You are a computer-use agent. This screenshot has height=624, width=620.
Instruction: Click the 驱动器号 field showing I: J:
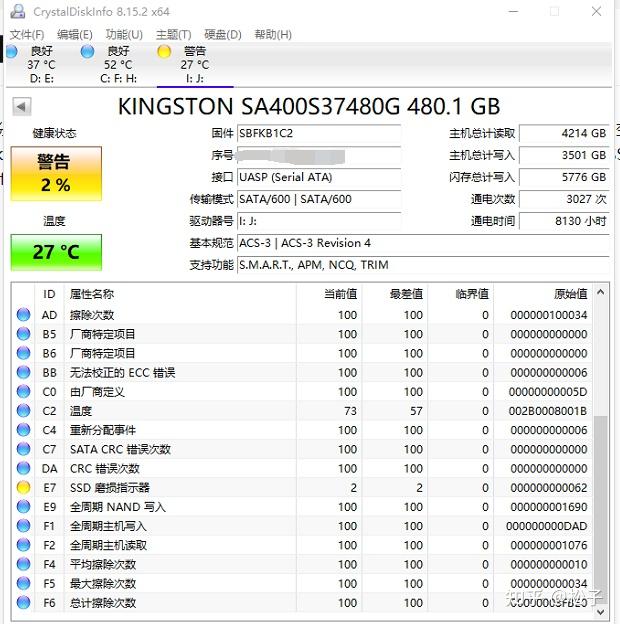tap(319, 221)
